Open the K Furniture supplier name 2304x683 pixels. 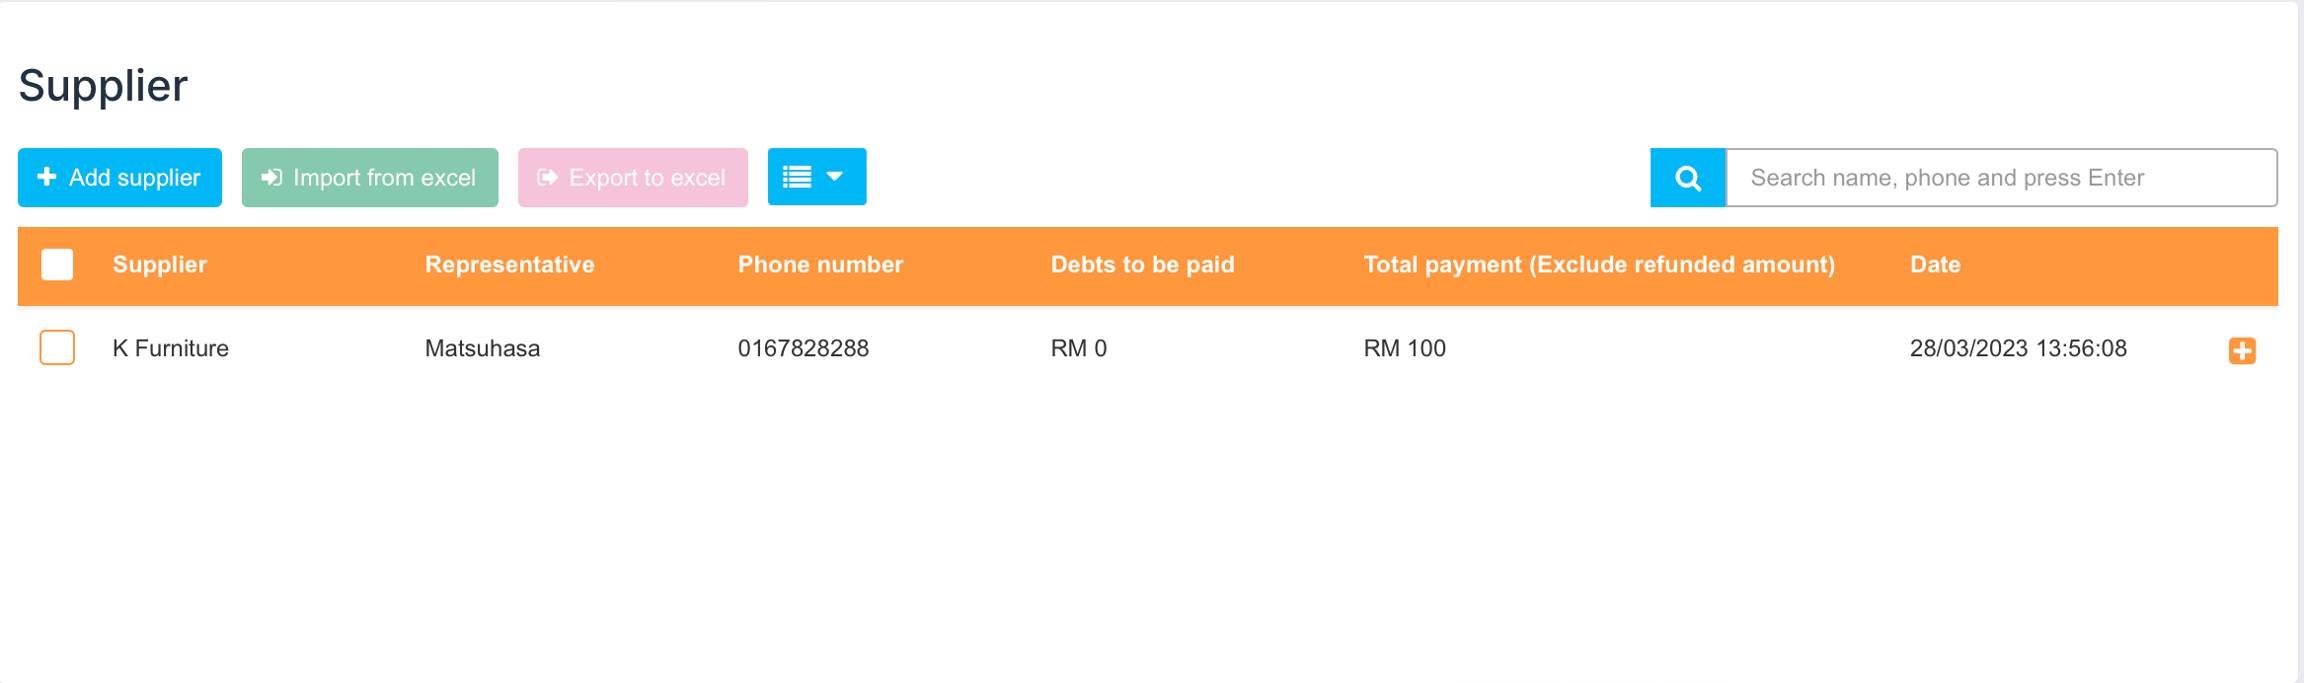pos(171,348)
